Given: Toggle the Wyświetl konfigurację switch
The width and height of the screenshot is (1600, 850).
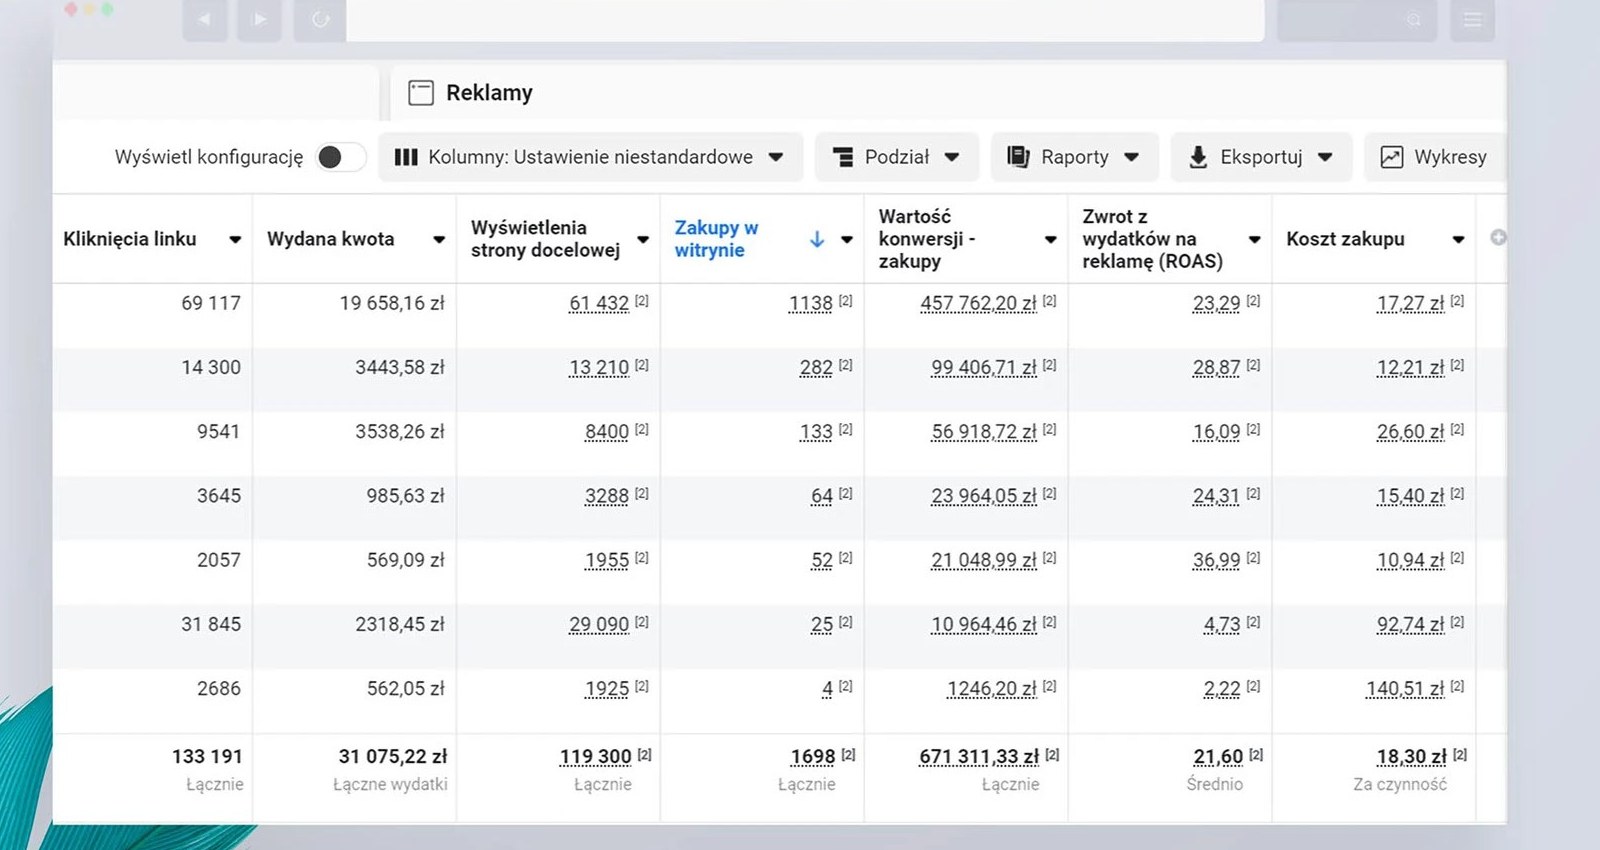Looking at the screenshot, I should point(340,157).
